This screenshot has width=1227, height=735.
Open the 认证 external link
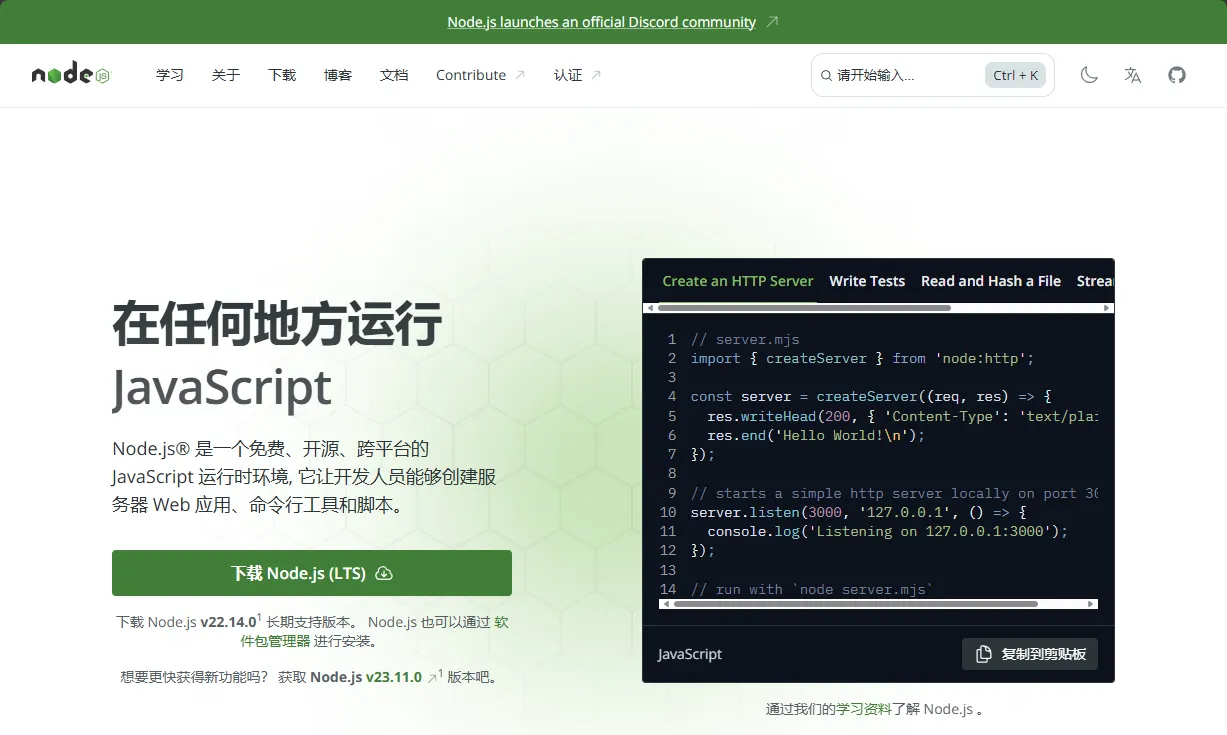(577, 75)
